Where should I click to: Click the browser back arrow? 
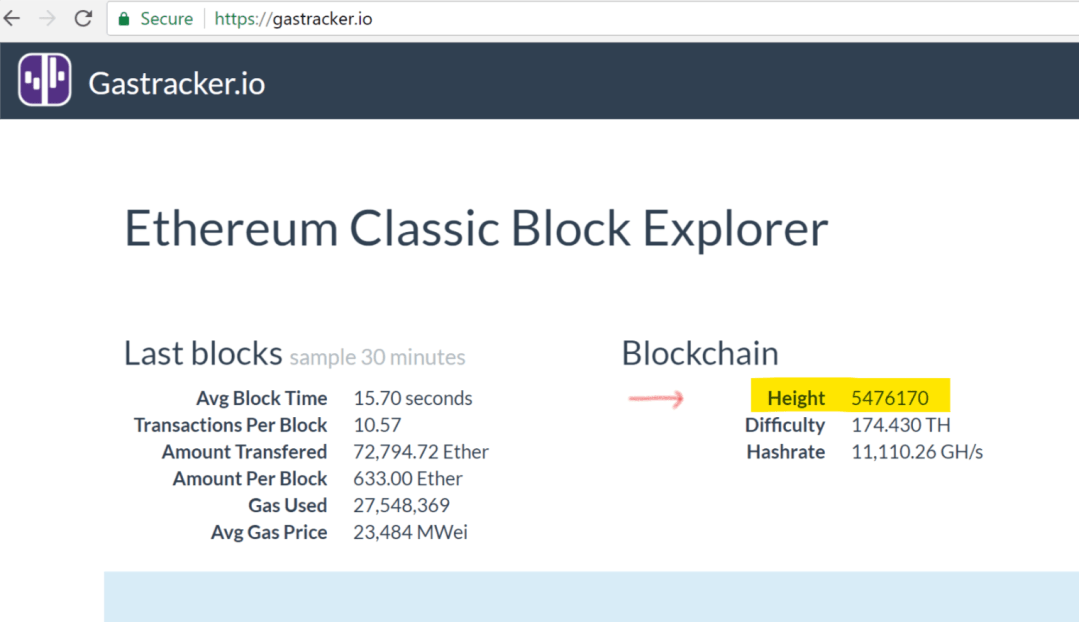coord(13,18)
